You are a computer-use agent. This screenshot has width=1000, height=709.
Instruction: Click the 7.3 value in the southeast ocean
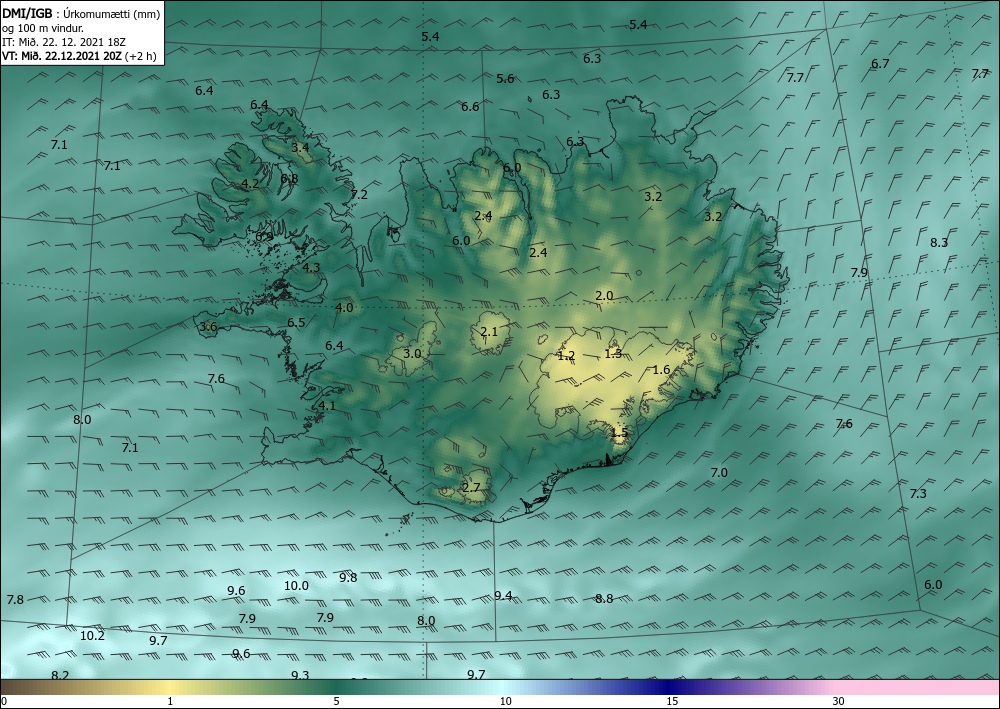918,493
